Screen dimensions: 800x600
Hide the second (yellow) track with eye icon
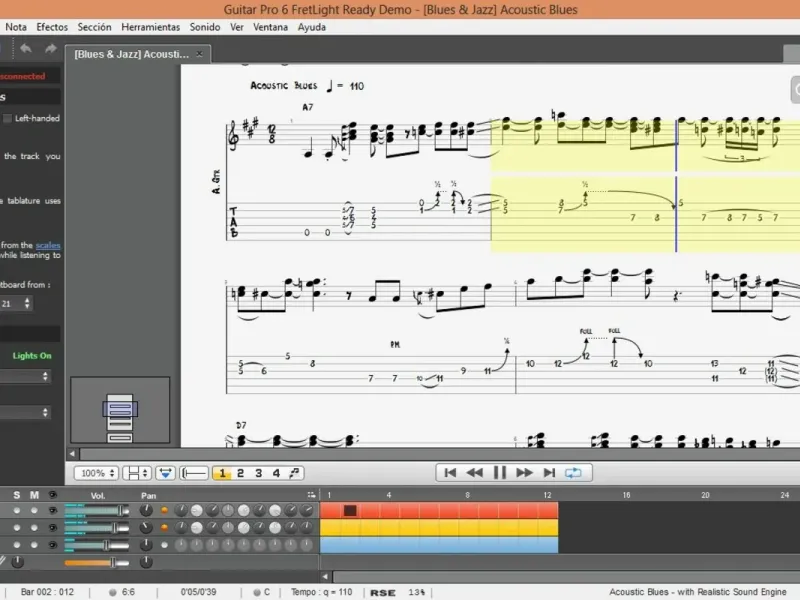[53, 528]
